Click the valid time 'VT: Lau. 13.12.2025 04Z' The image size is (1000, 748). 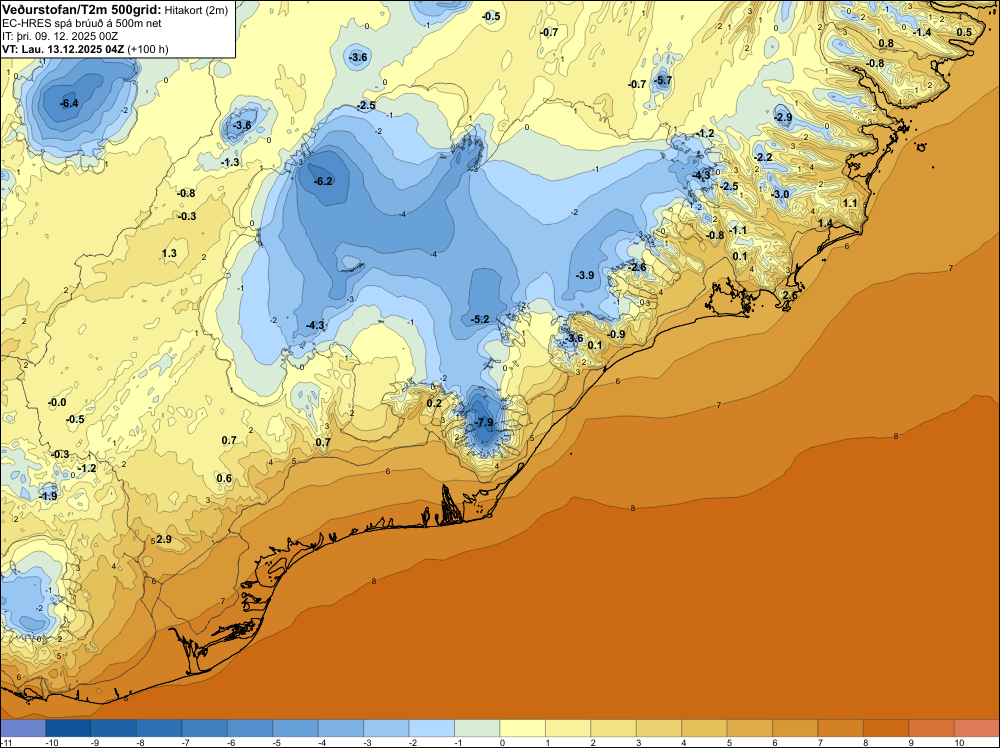[63, 49]
